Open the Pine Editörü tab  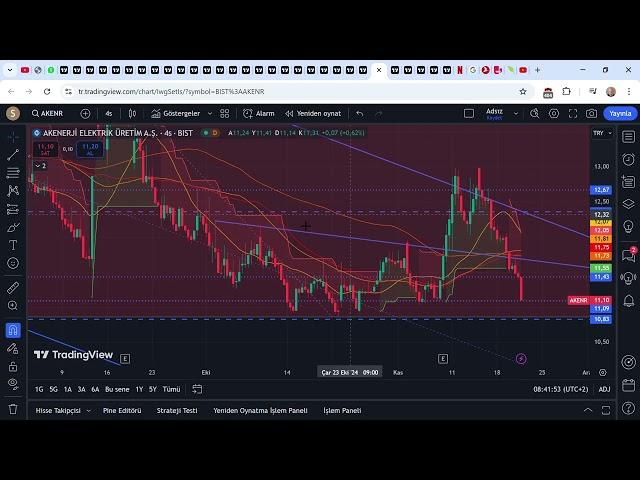(122, 411)
